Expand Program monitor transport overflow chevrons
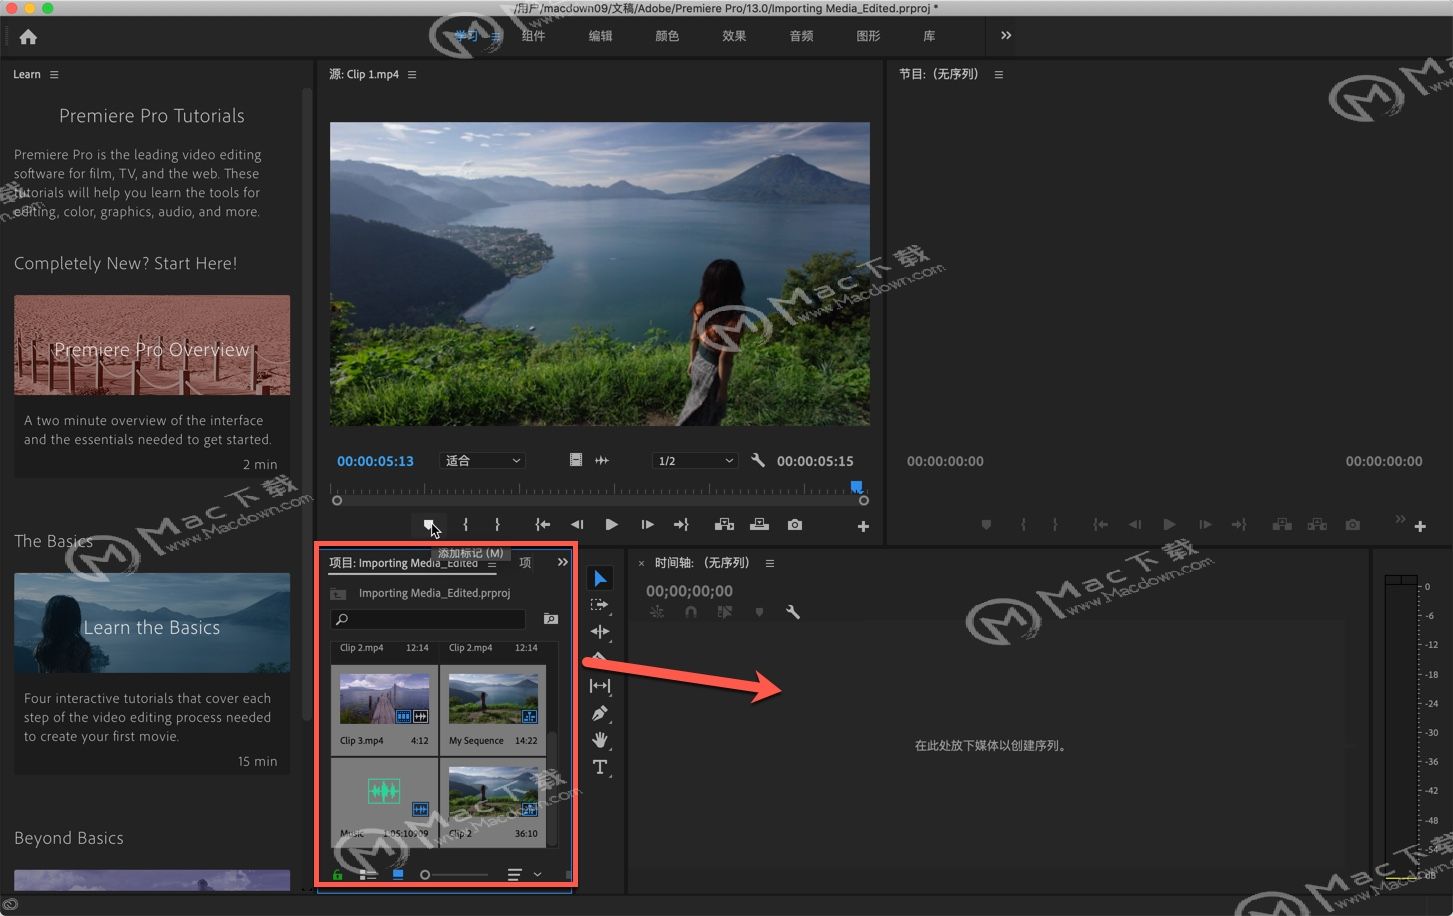This screenshot has height=916, width=1453. click(x=1400, y=519)
